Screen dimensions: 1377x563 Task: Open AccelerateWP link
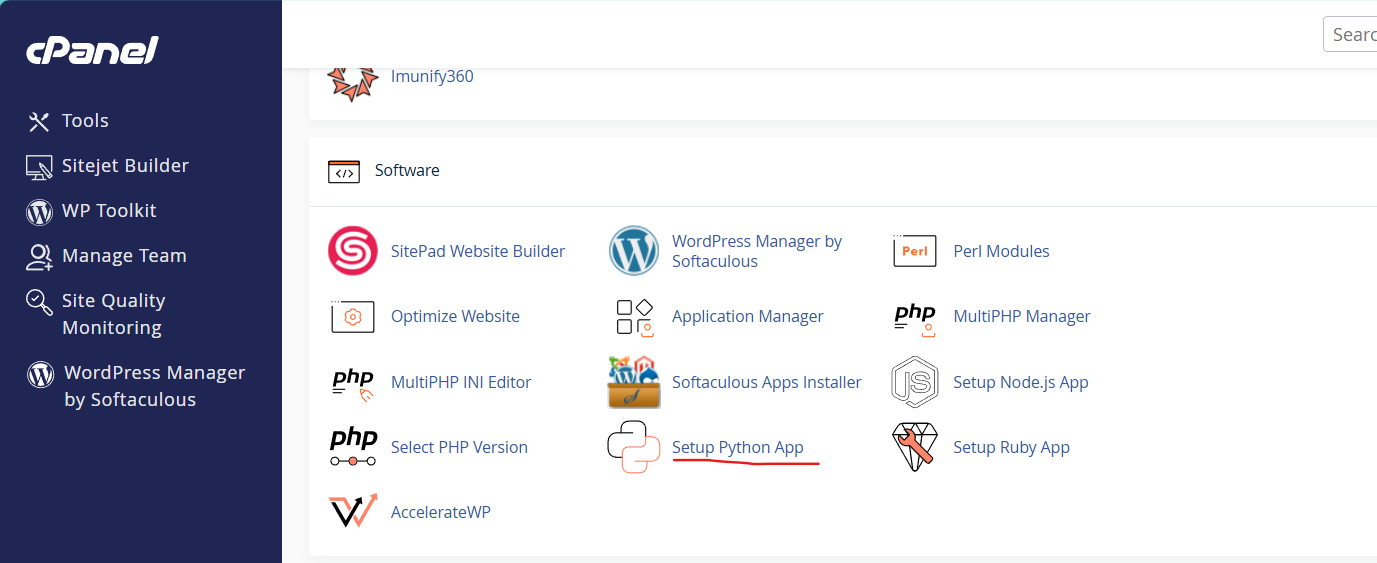coord(441,512)
